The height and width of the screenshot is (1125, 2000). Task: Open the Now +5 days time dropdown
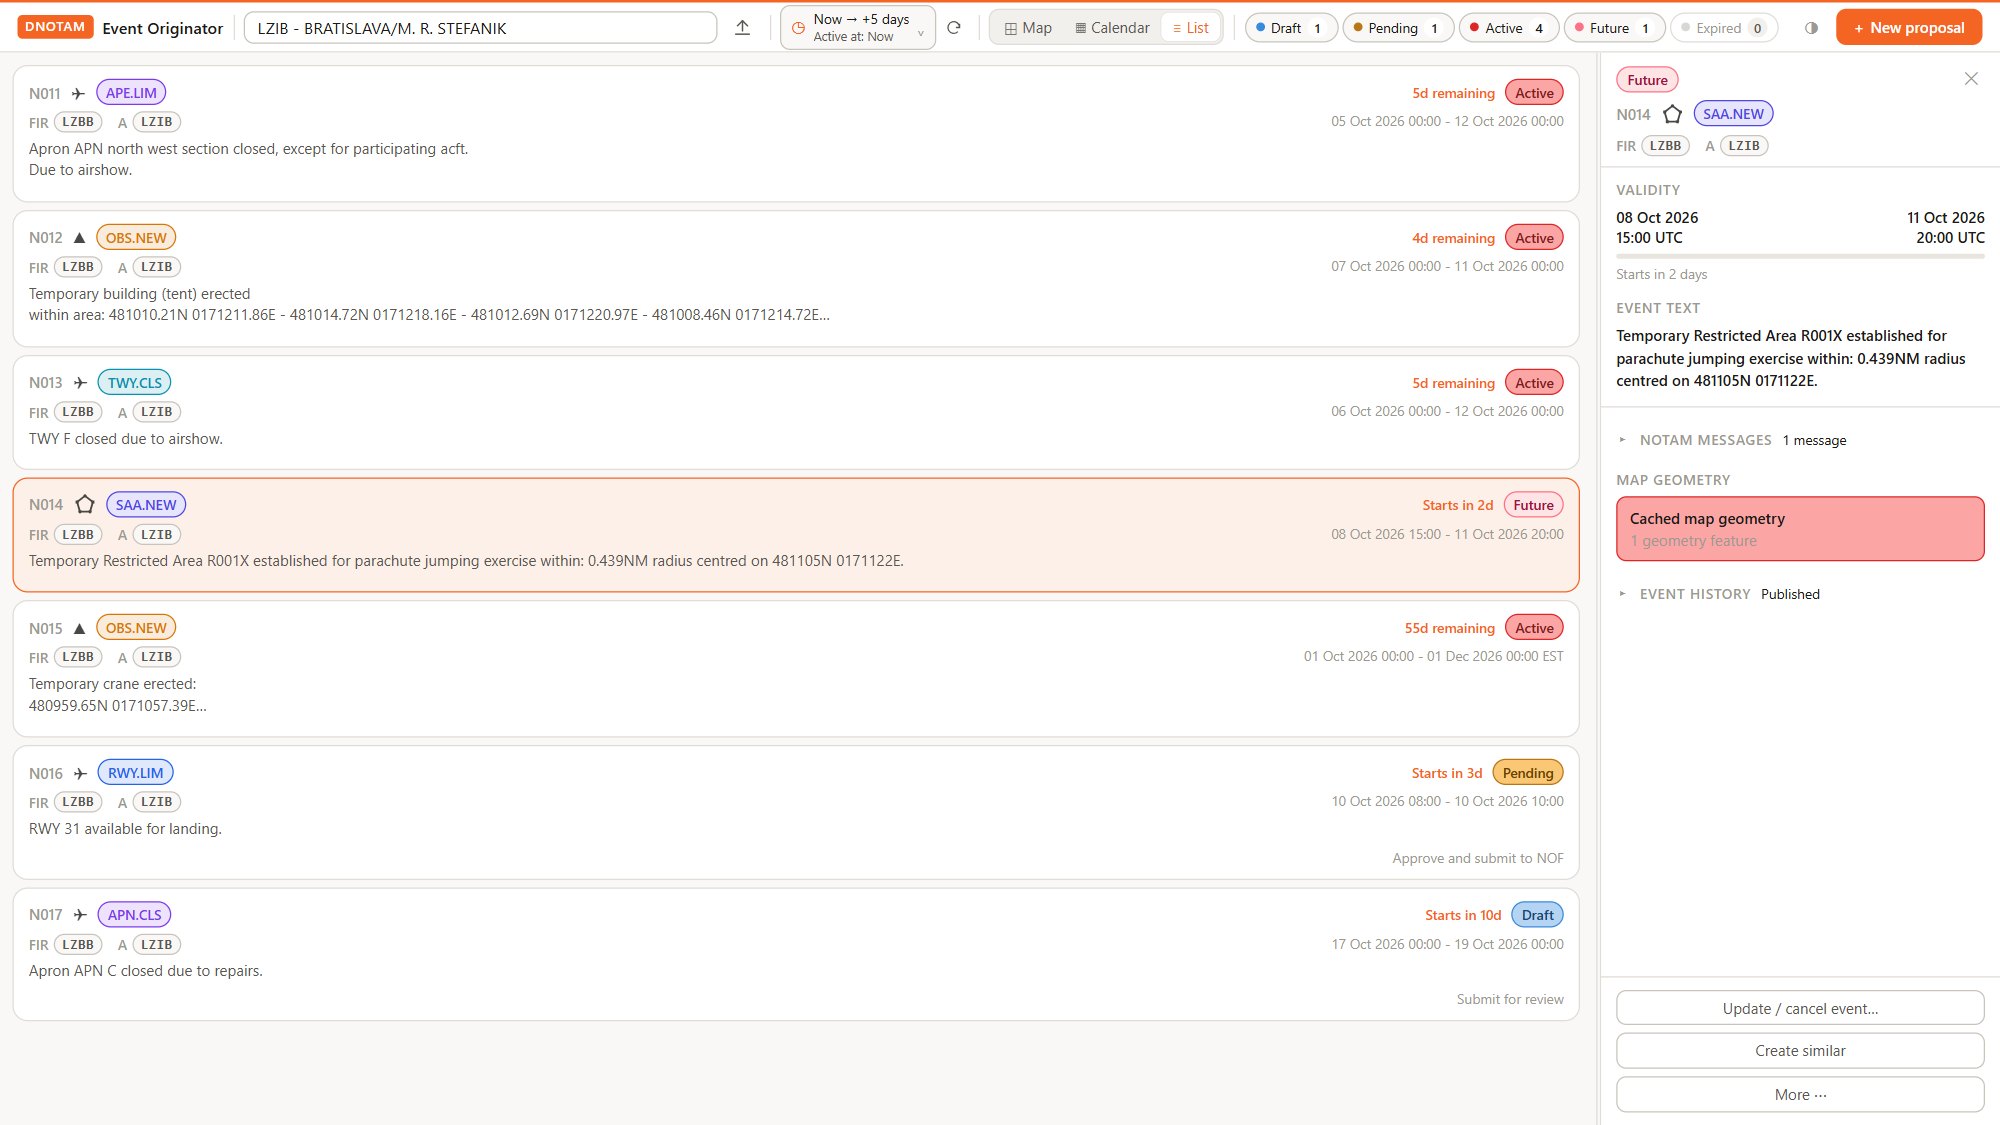tap(858, 28)
